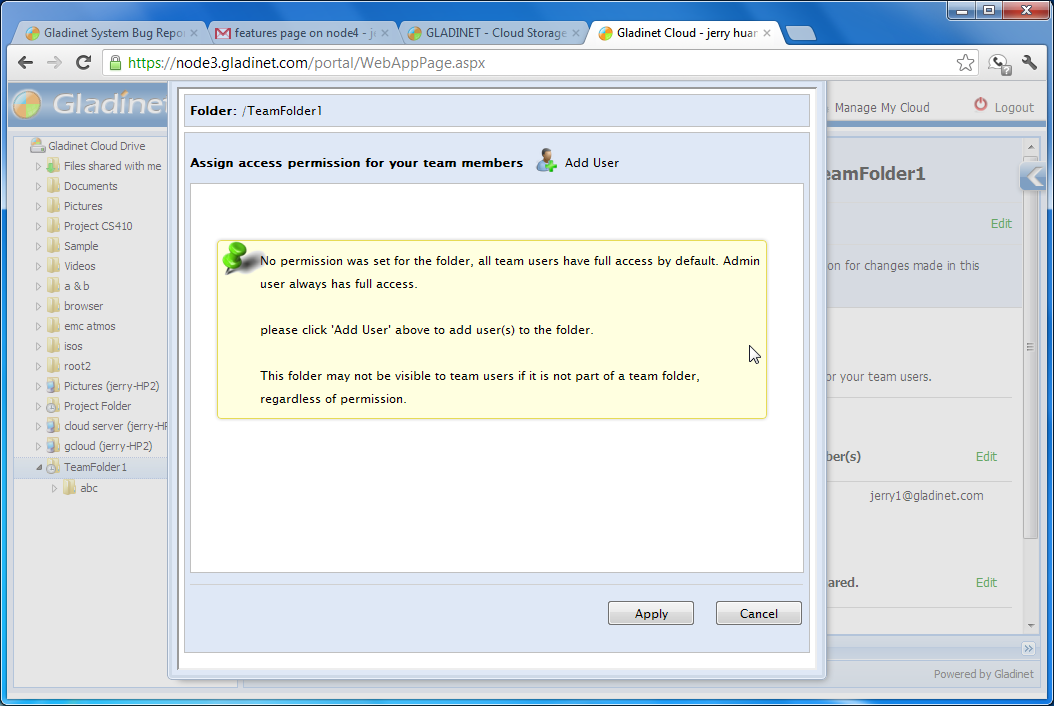Image resolution: width=1054 pixels, height=706 pixels.
Task: Switch to GLADINET - Cloud Storage tab
Action: click(494, 33)
